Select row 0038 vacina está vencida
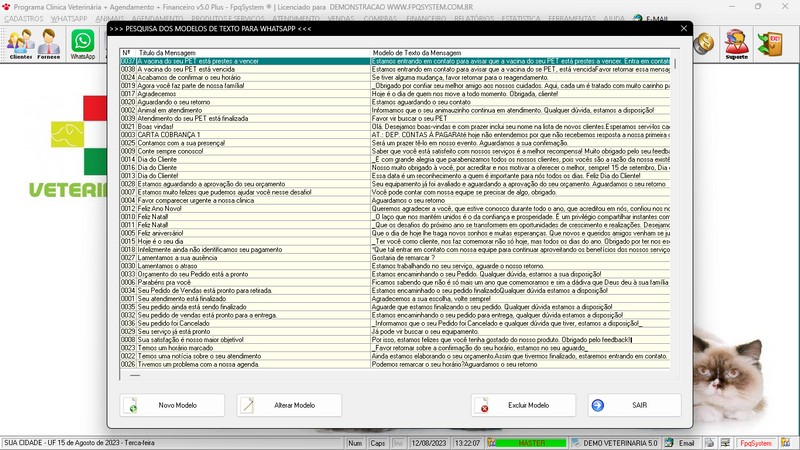 tap(395, 69)
